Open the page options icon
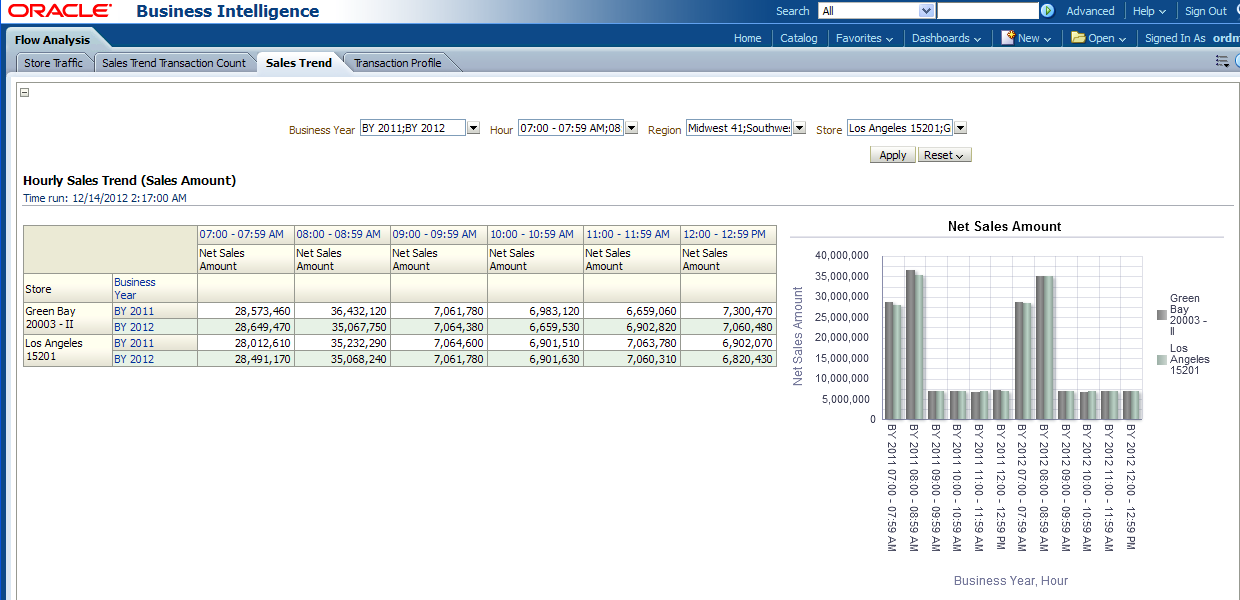Image resolution: width=1240 pixels, height=600 pixels. (1222, 62)
